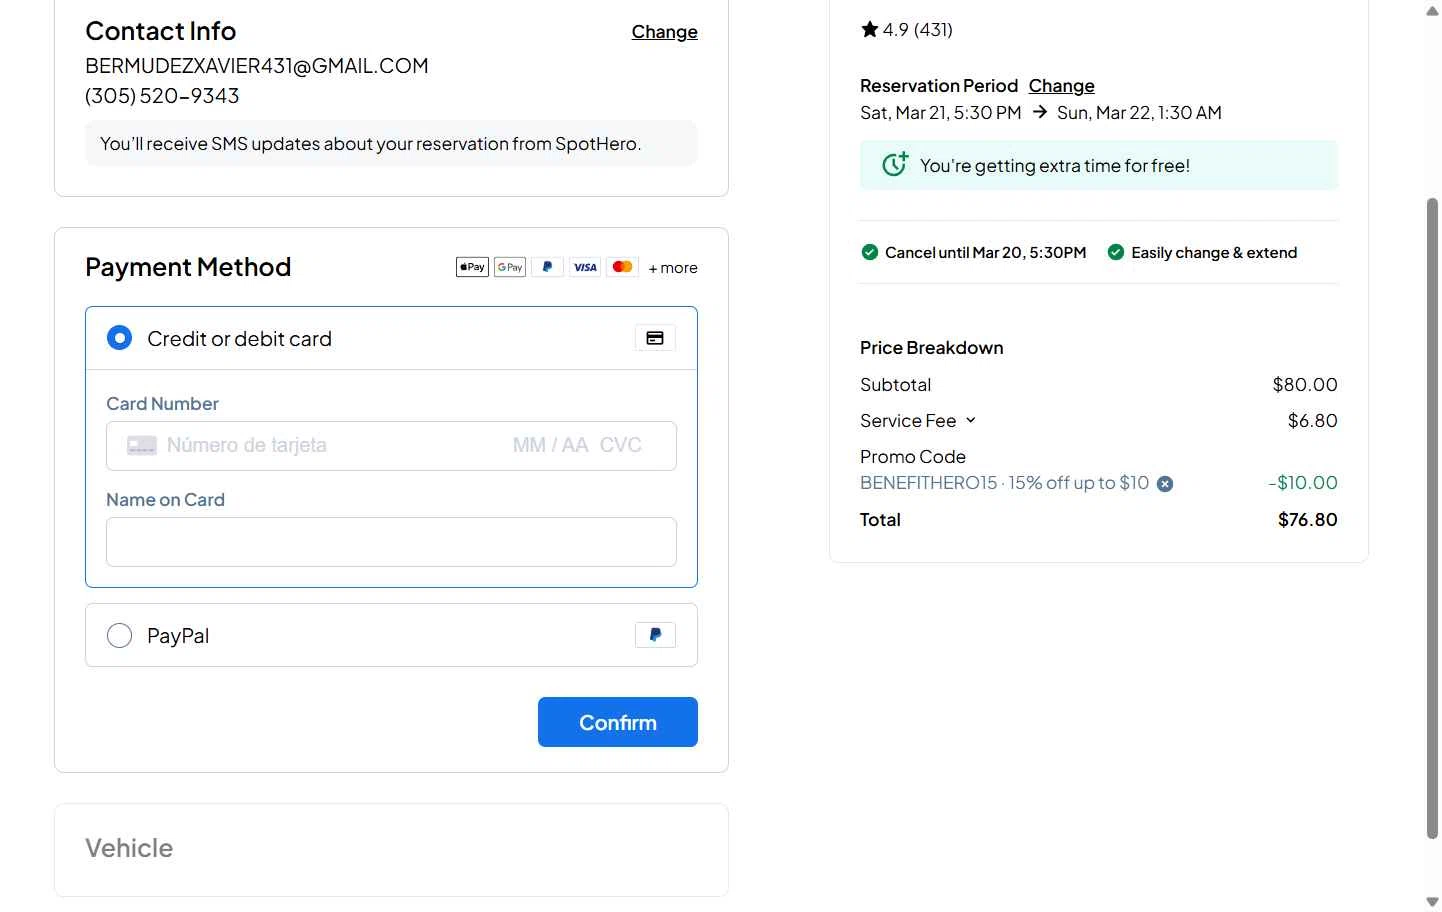Click the Name on Card field

click(x=391, y=542)
